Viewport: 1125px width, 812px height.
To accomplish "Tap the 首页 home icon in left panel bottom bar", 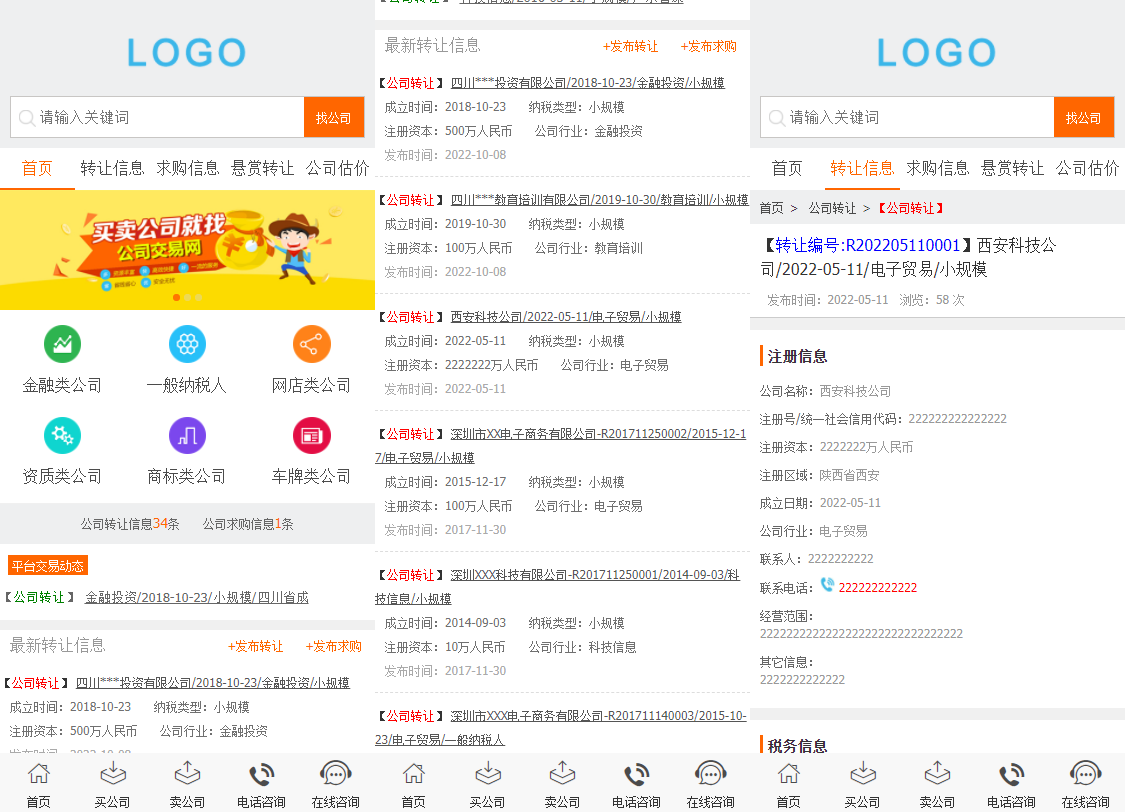I will 39,774.
